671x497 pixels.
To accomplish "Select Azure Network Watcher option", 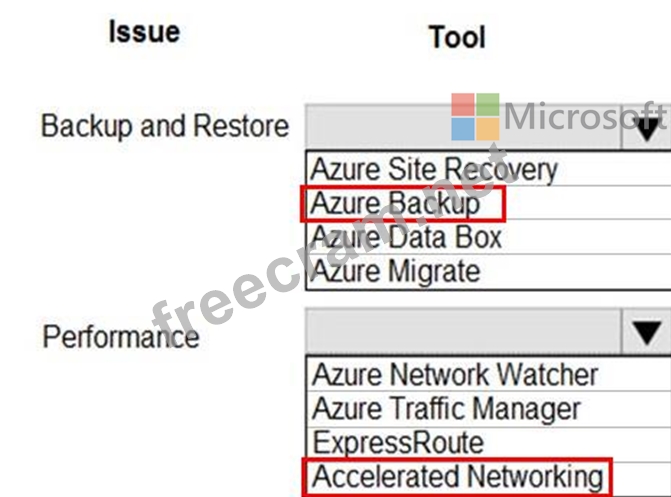I will [x=455, y=375].
